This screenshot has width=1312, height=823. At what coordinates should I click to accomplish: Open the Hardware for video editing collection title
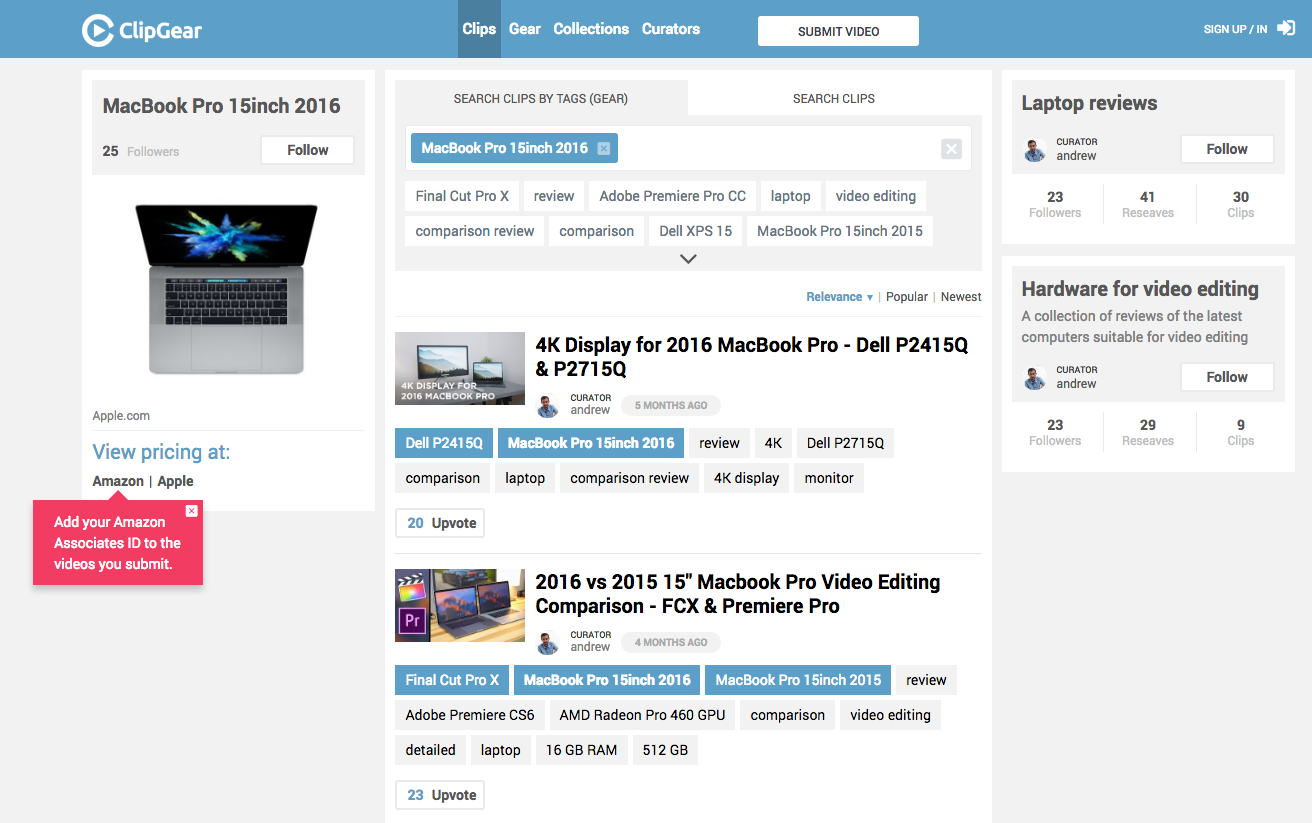(x=1140, y=289)
